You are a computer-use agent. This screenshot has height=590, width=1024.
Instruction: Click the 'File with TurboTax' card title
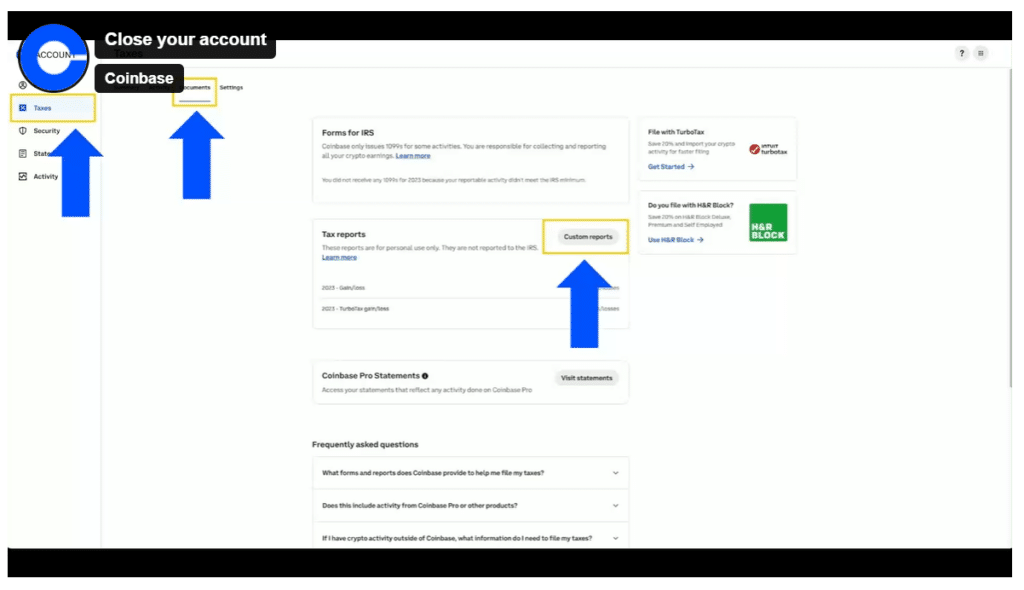click(676, 132)
